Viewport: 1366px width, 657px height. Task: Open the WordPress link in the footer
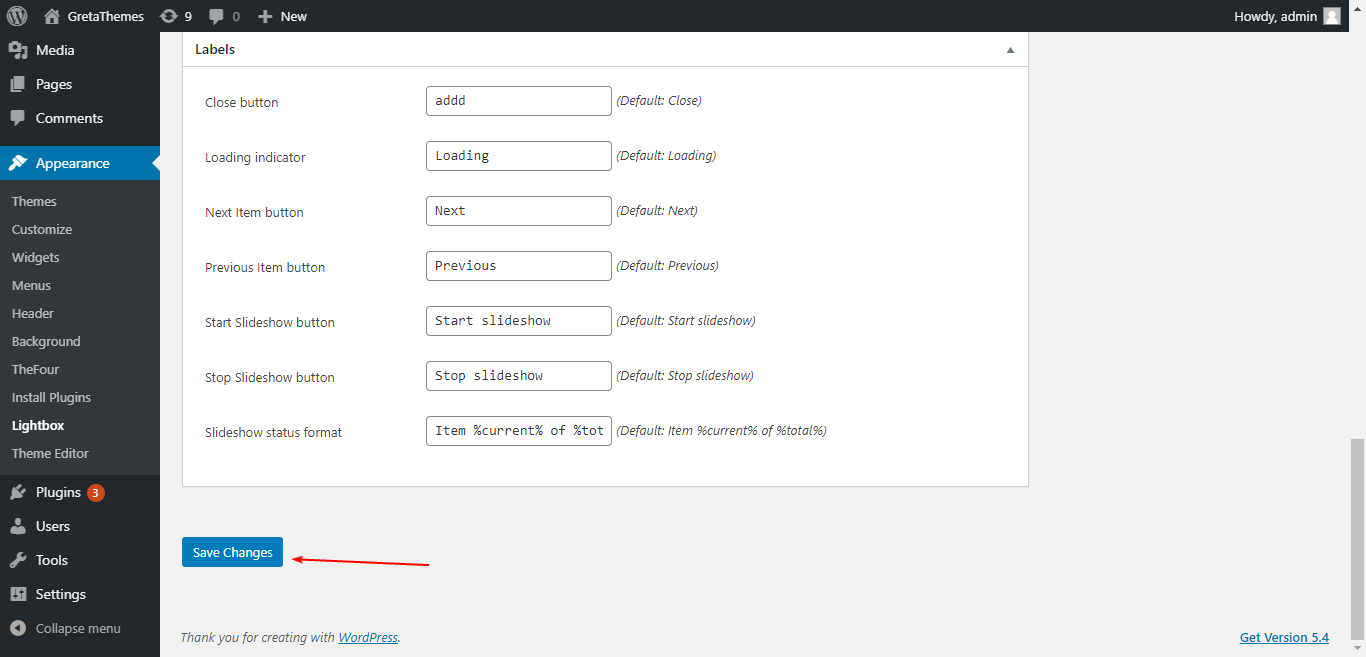pos(367,637)
